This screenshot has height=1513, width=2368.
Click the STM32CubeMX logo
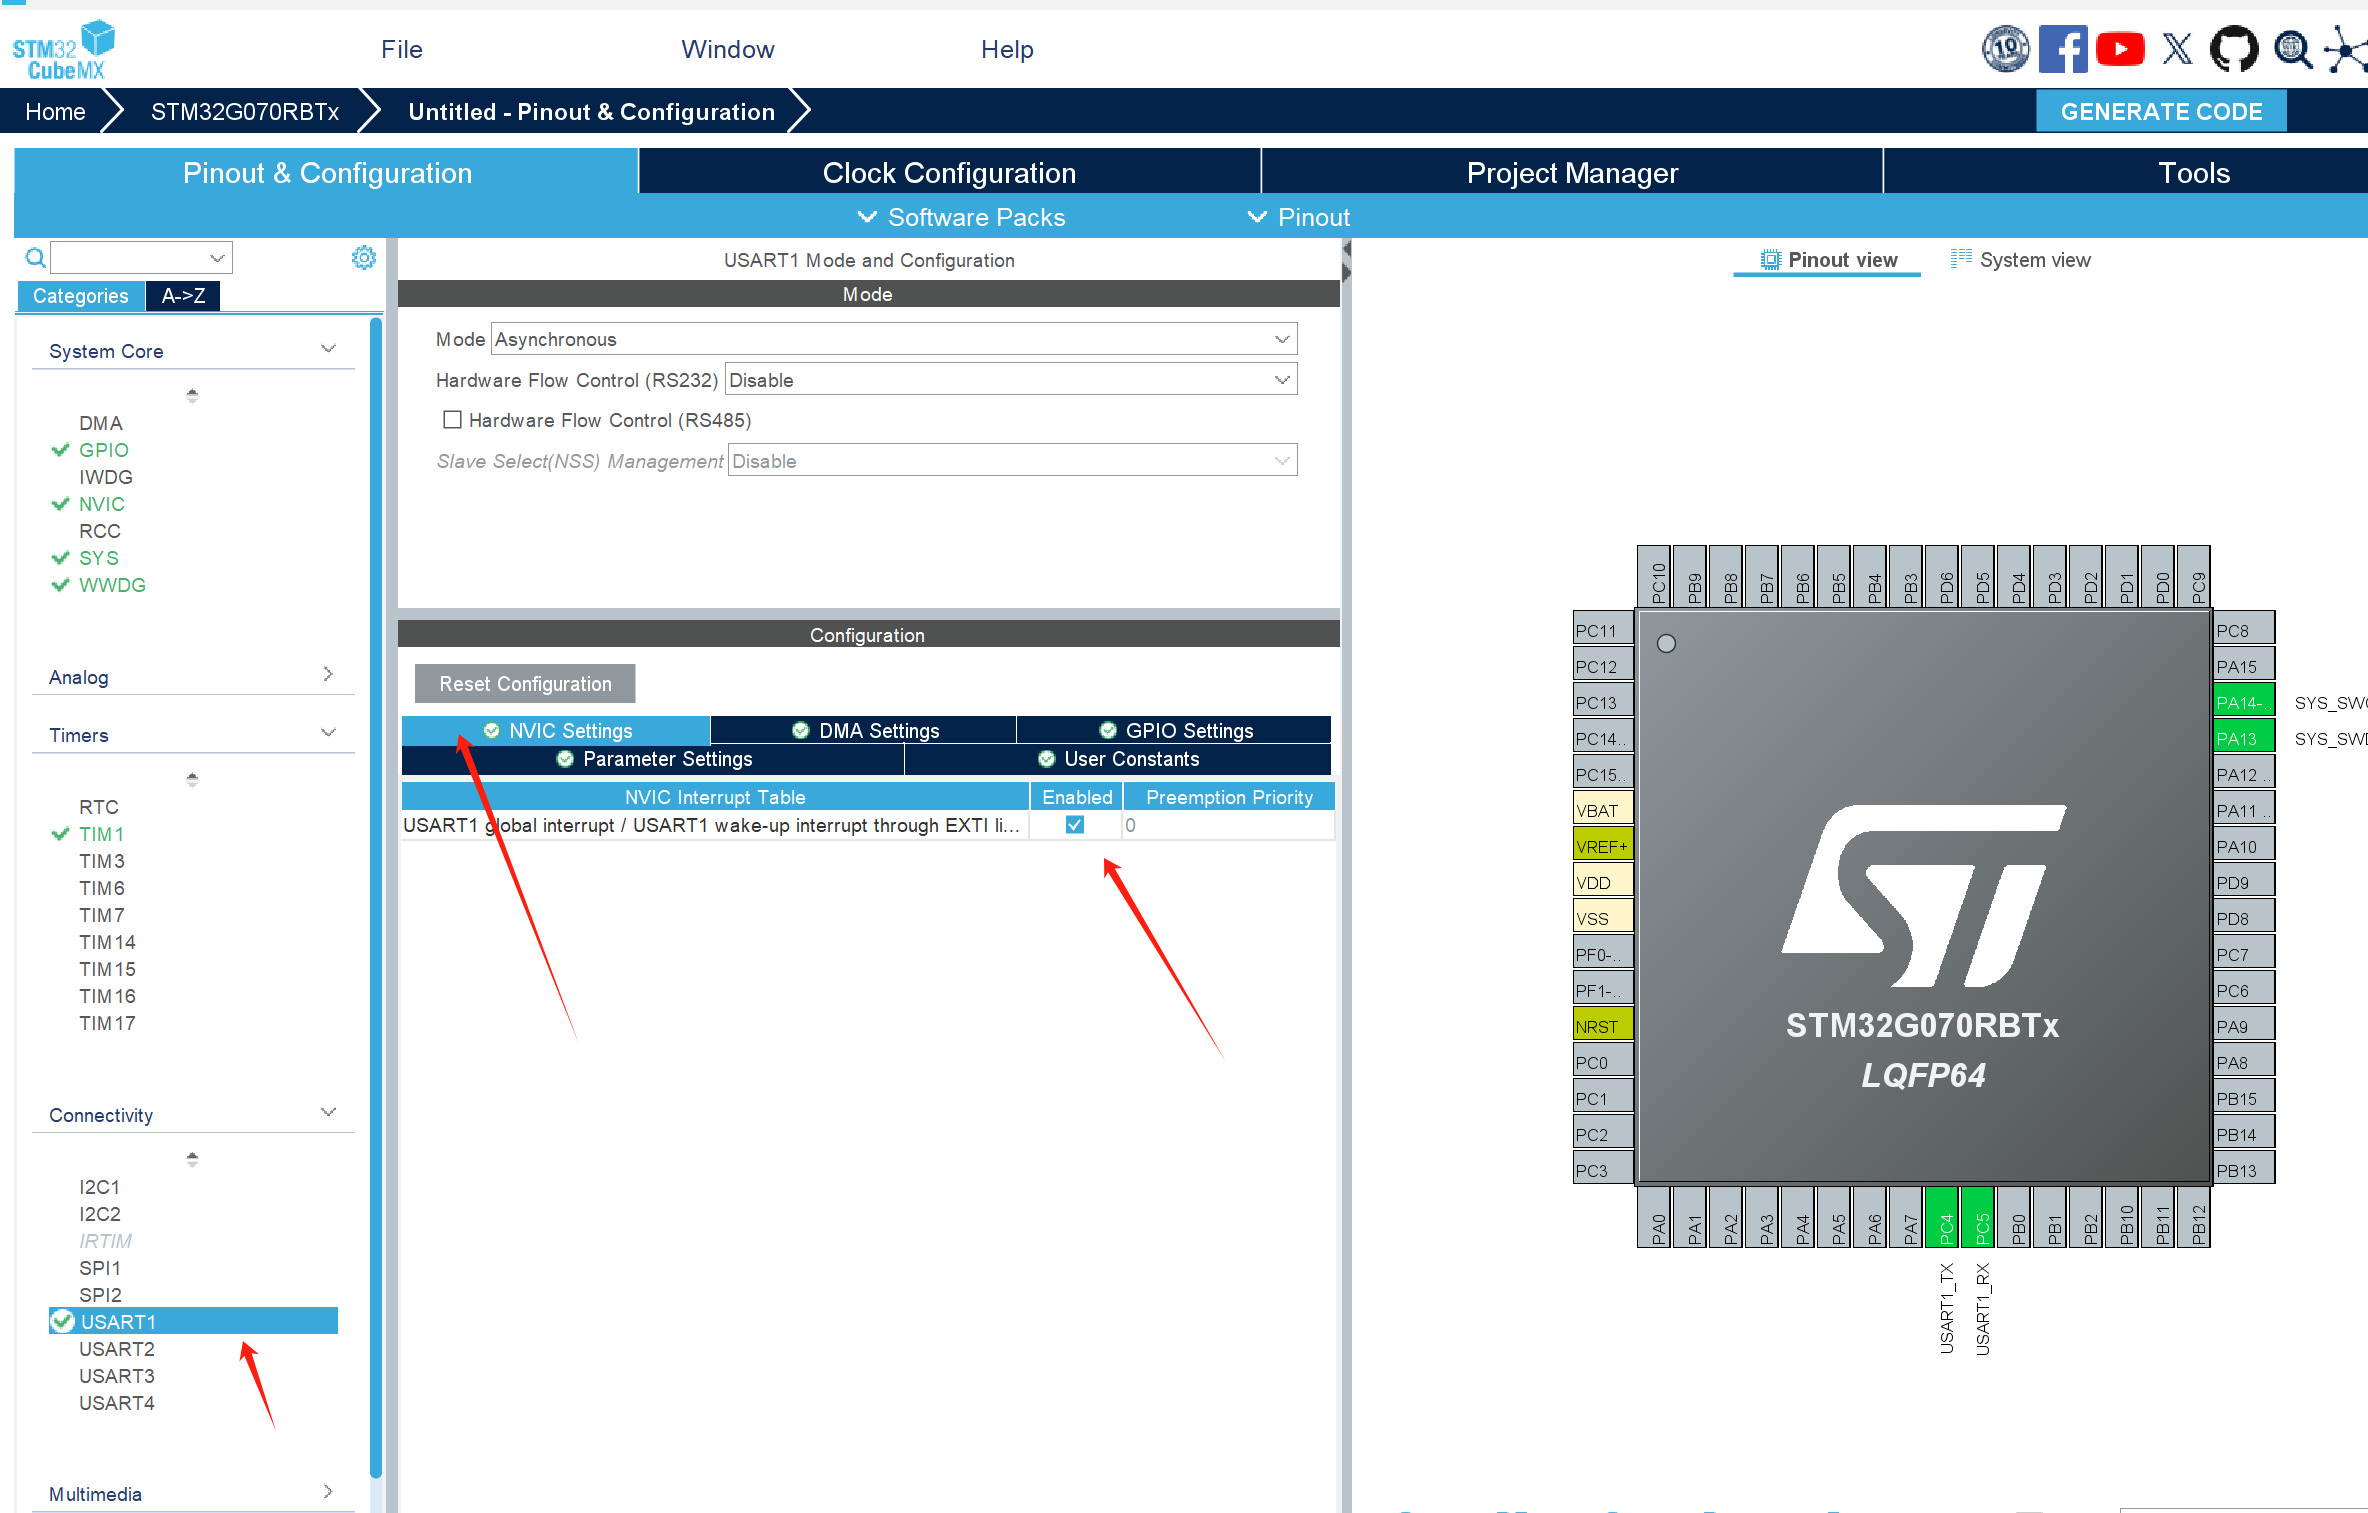63,50
